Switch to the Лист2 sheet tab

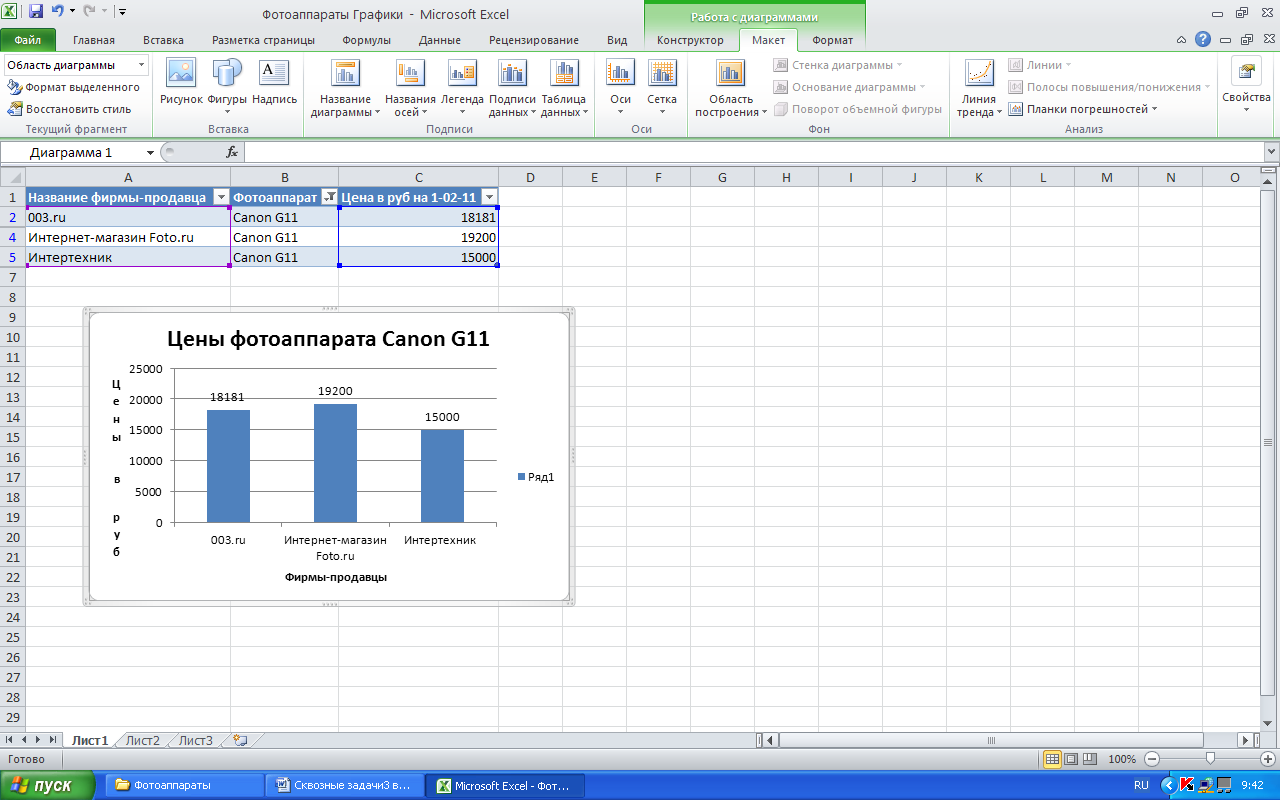(x=142, y=741)
